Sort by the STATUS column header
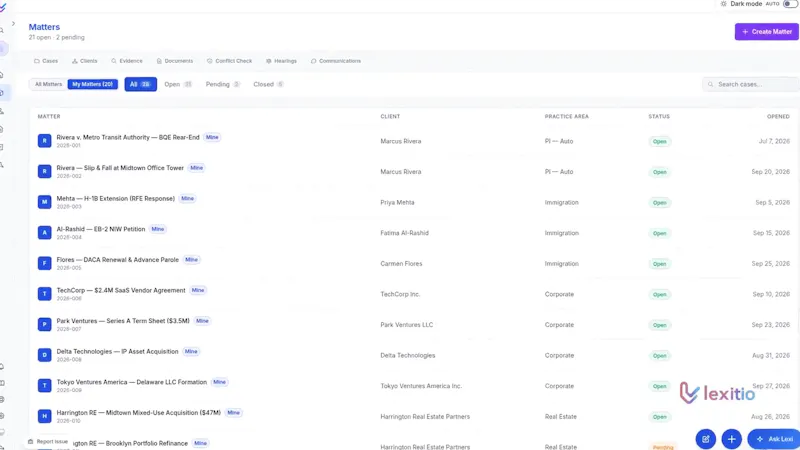Image resolution: width=800 pixels, height=450 pixels. click(x=659, y=116)
